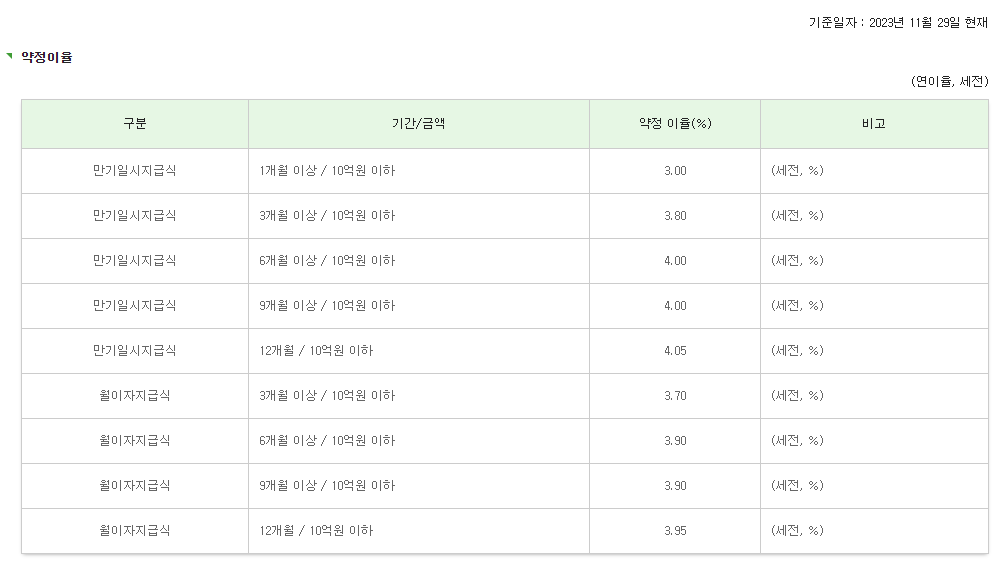The image size is (993, 564).
Task: Click the 3.80 rate value
Action: [675, 216]
